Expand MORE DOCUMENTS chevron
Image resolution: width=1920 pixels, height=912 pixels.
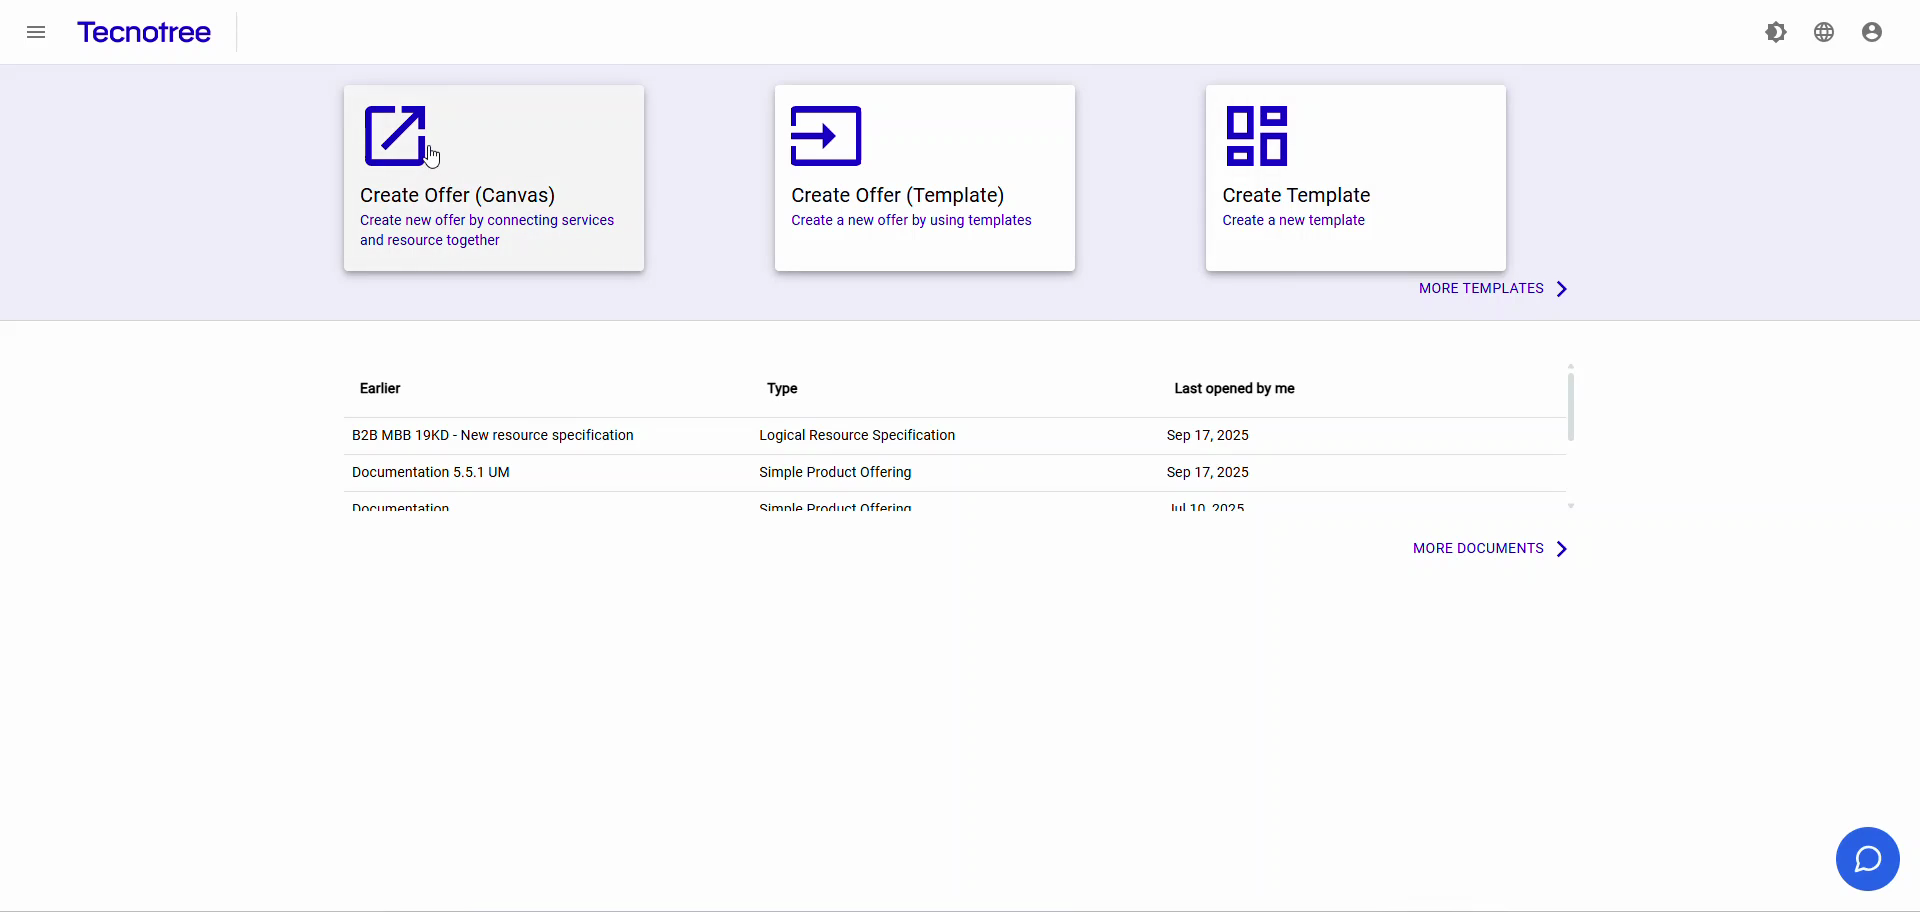pos(1561,548)
